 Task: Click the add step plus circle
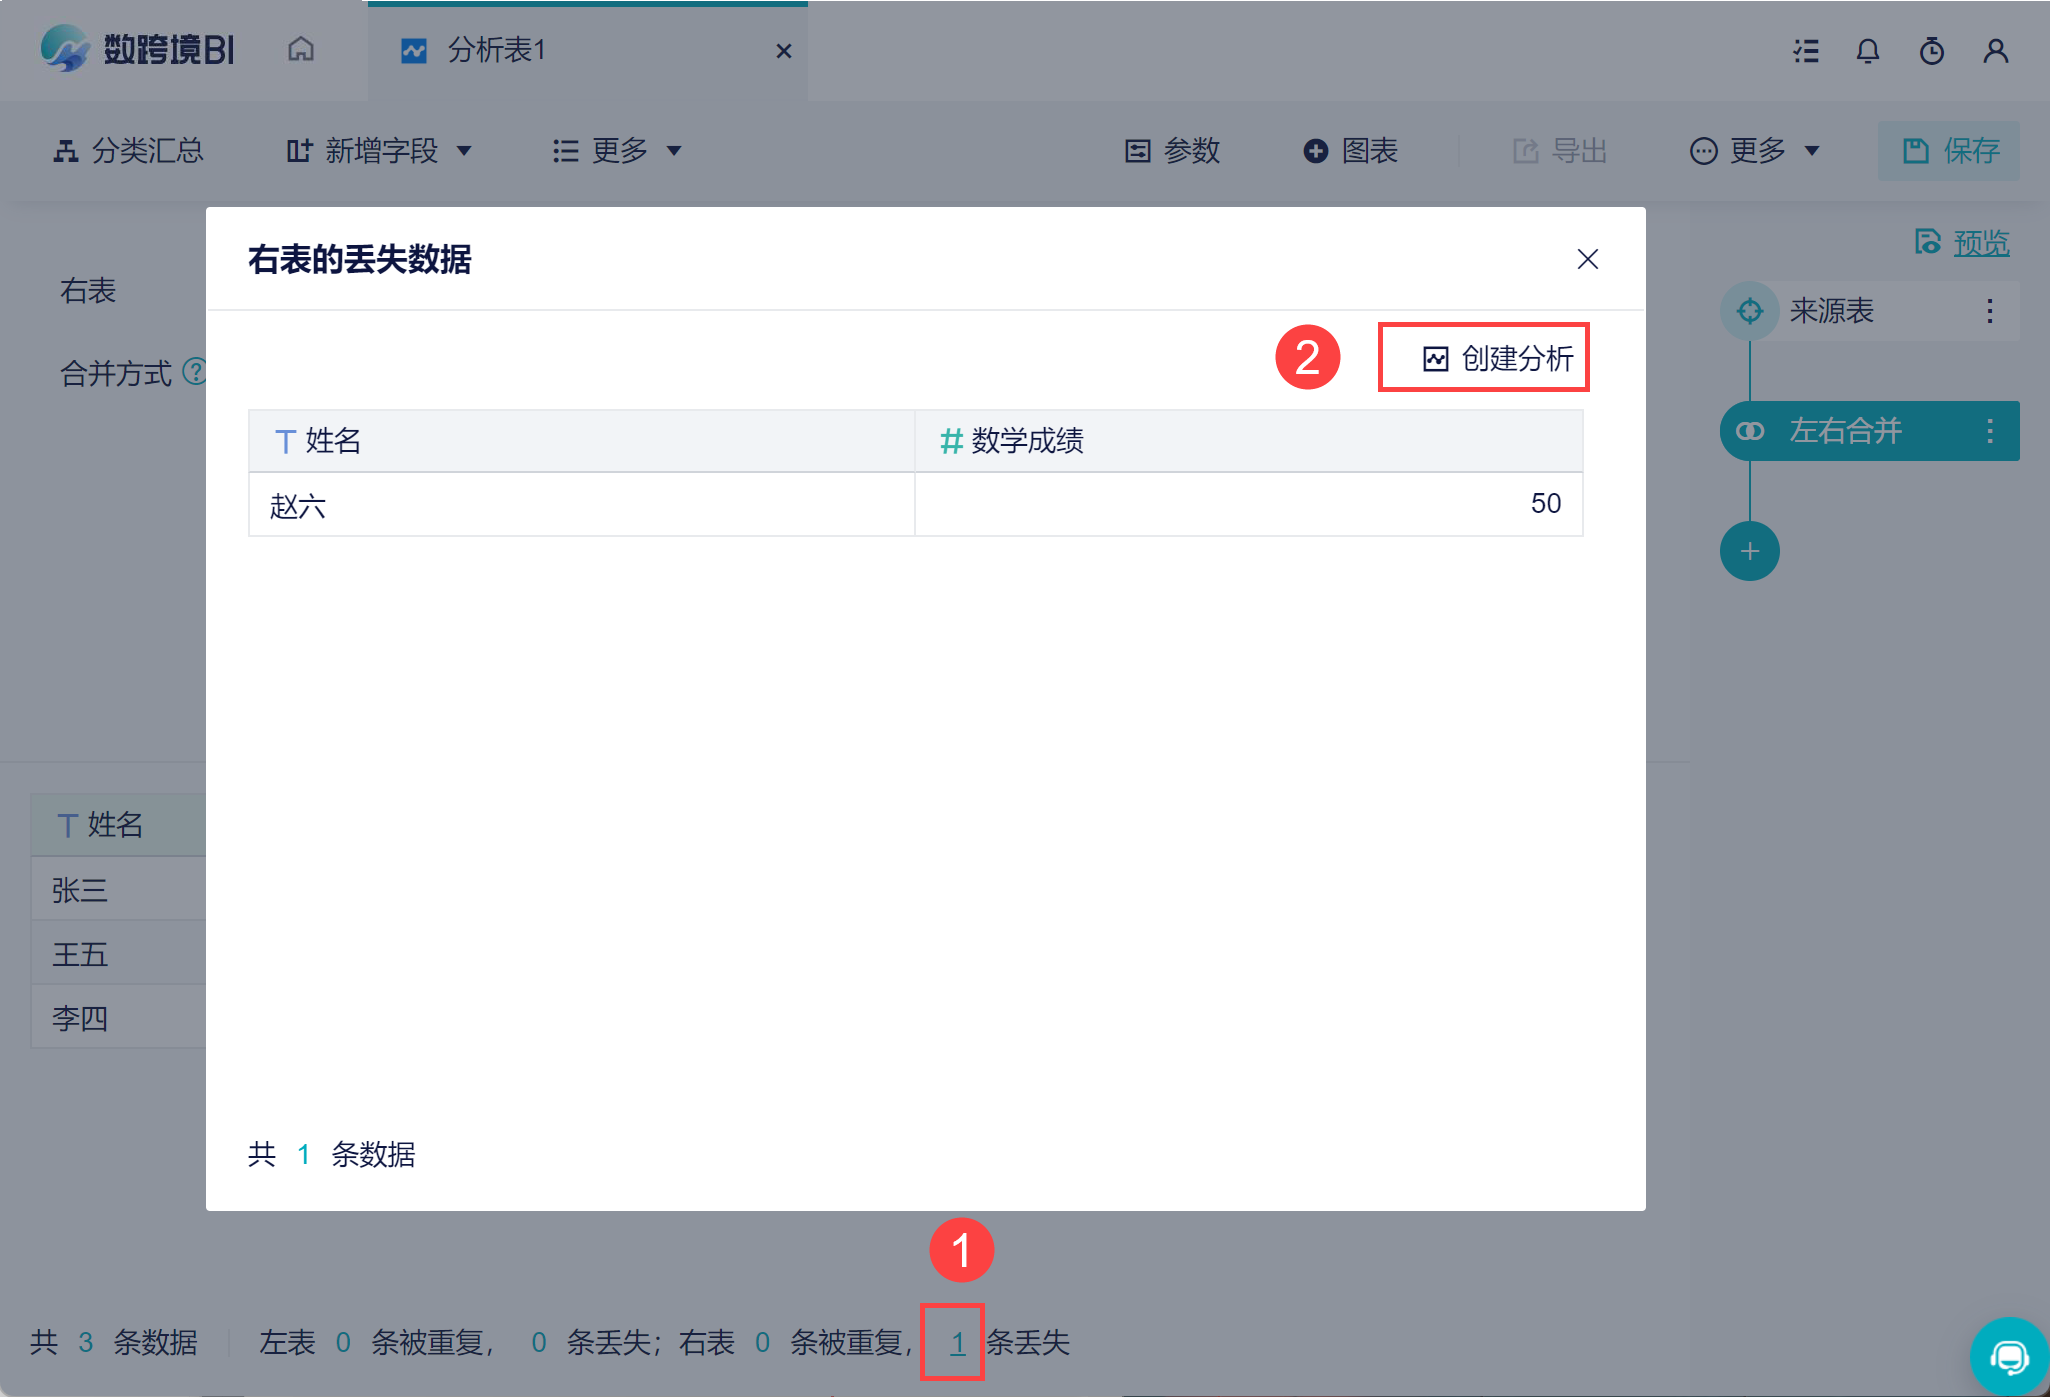1749,551
